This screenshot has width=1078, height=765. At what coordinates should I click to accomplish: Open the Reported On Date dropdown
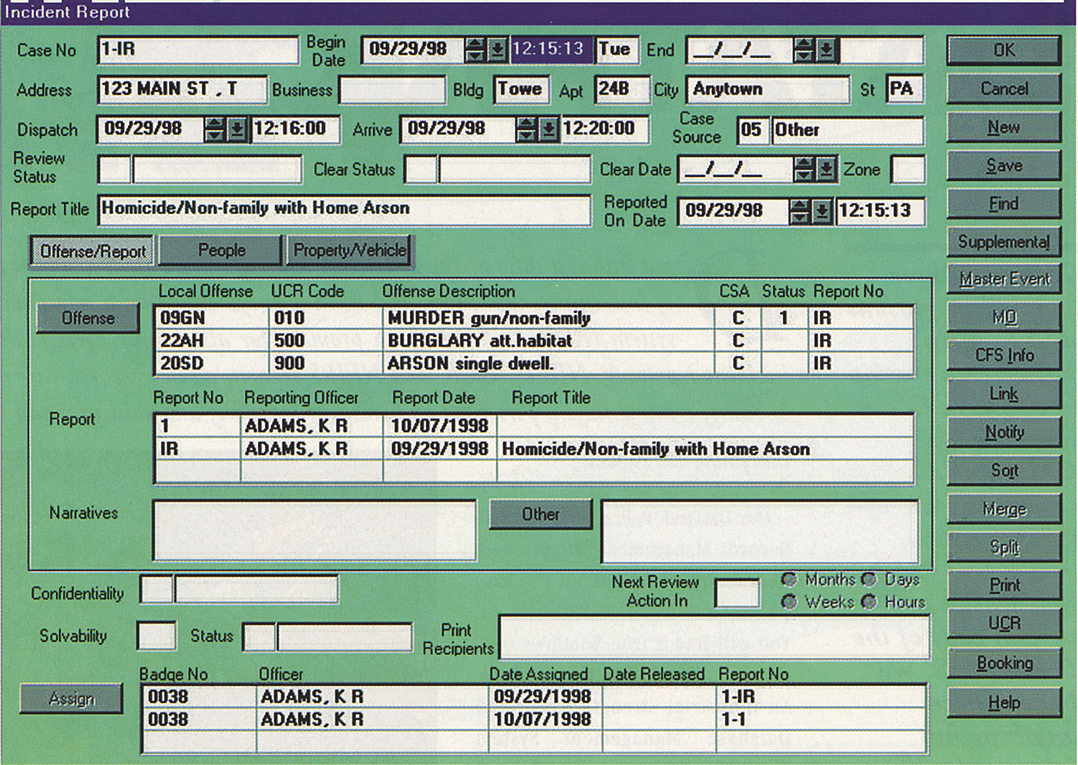[x=823, y=211]
